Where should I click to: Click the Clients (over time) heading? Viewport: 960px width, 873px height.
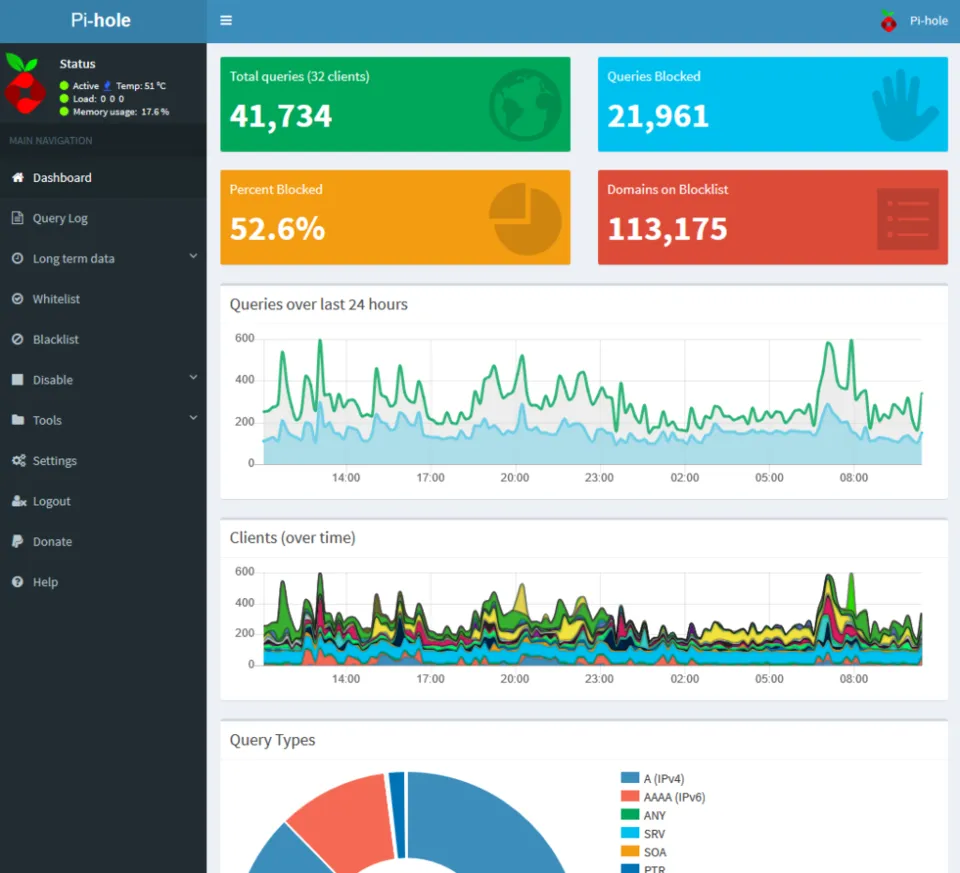point(292,538)
